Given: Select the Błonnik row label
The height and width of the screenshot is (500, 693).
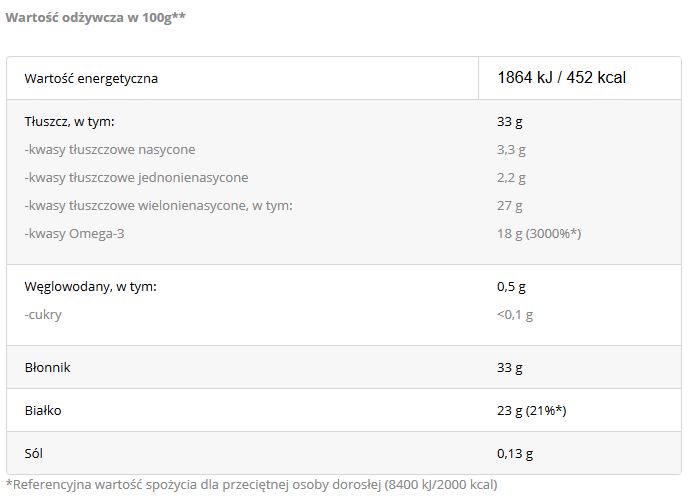Looking at the screenshot, I should pos(47,367).
